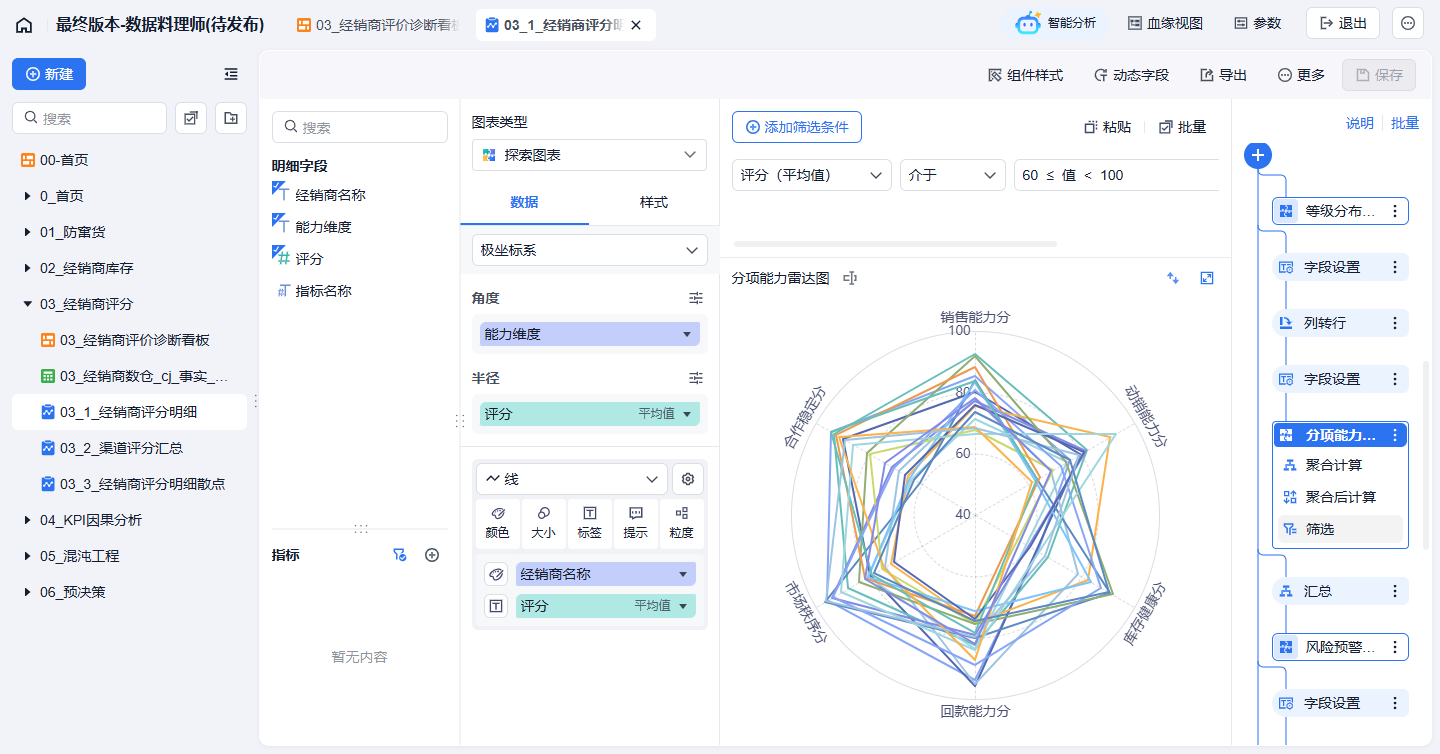Click the filter icon in 指标 section
1440x754 pixels.
pos(400,555)
